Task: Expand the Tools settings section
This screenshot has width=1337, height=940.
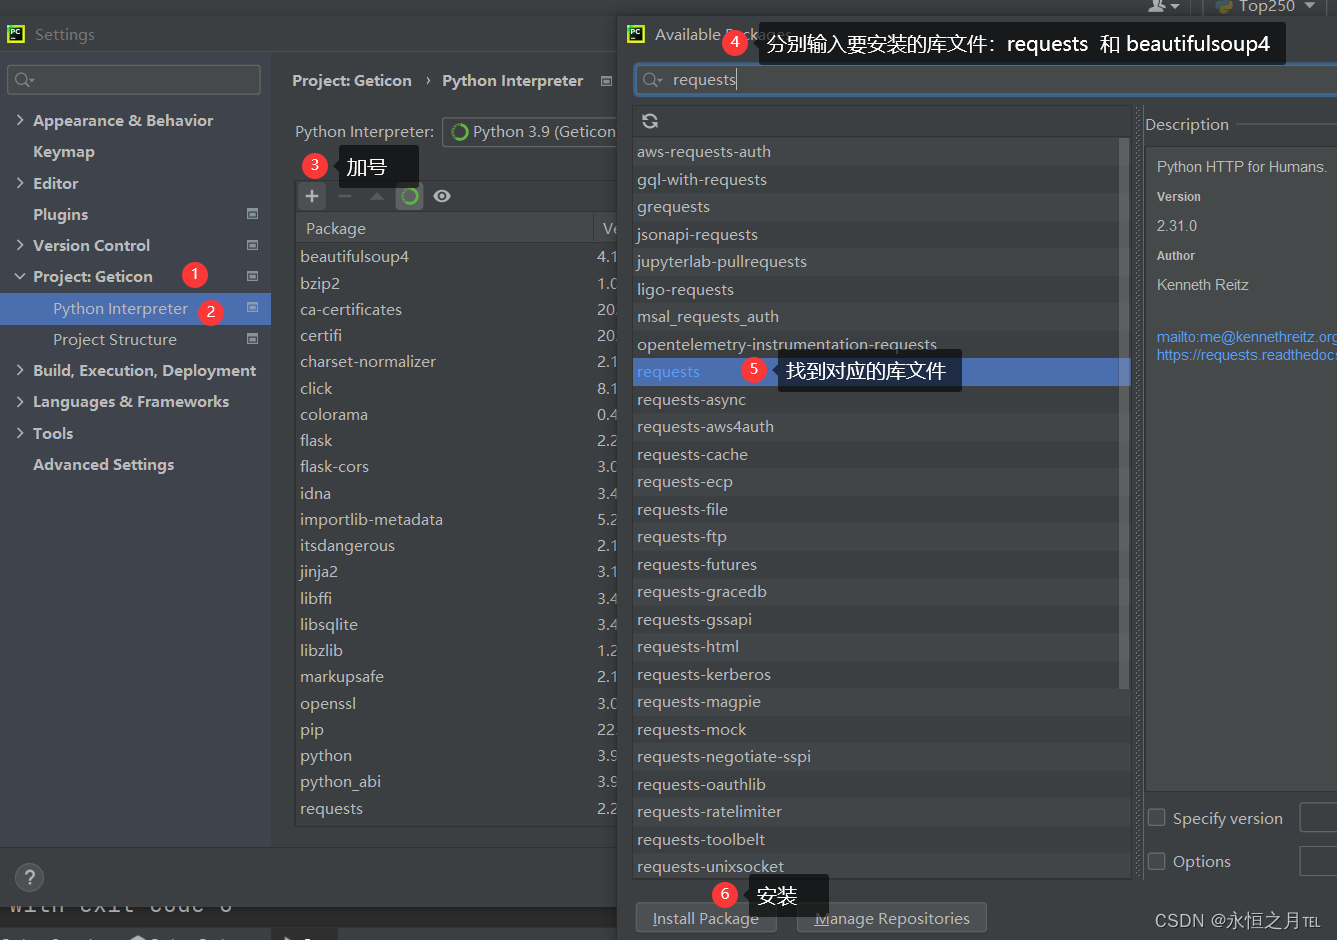Action: pos(20,433)
